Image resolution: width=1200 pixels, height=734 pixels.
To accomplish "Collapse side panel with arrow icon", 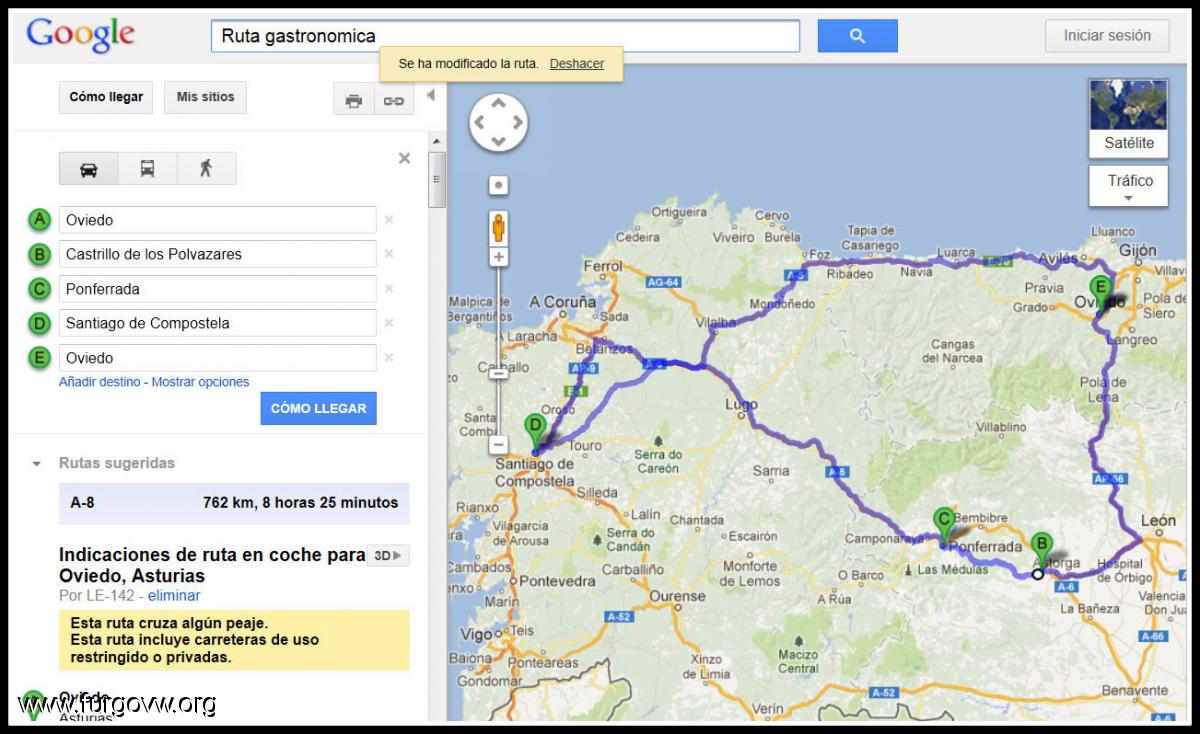I will click(431, 95).
